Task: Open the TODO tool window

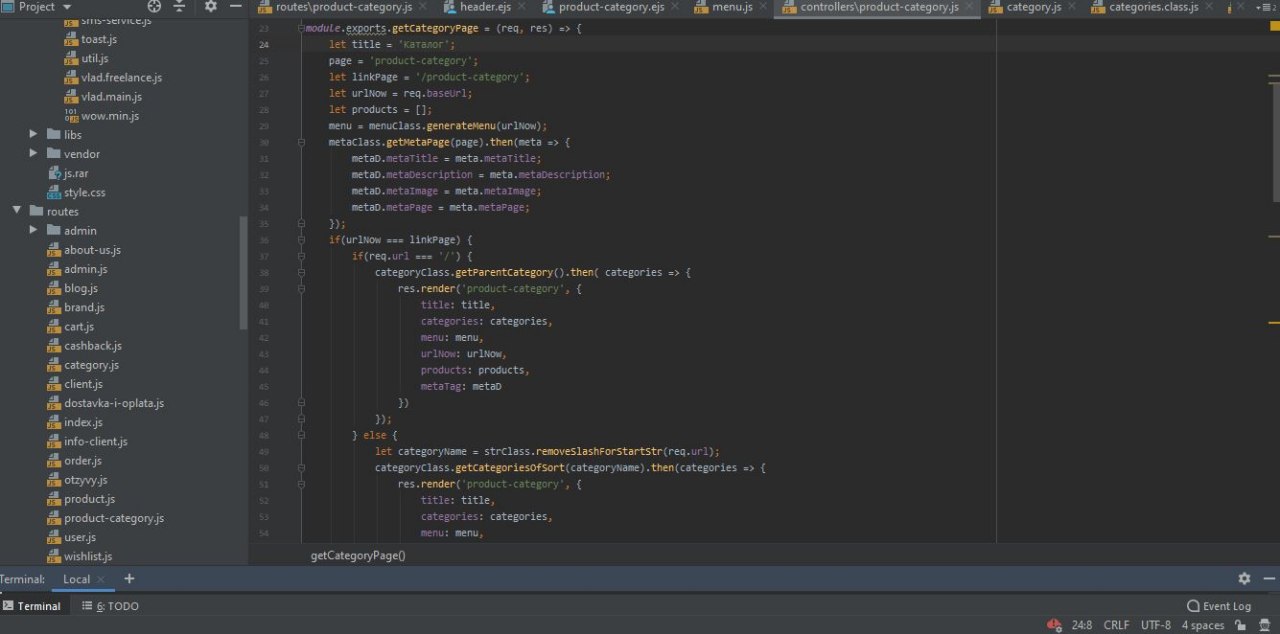Action: click(x=111, y=606)
